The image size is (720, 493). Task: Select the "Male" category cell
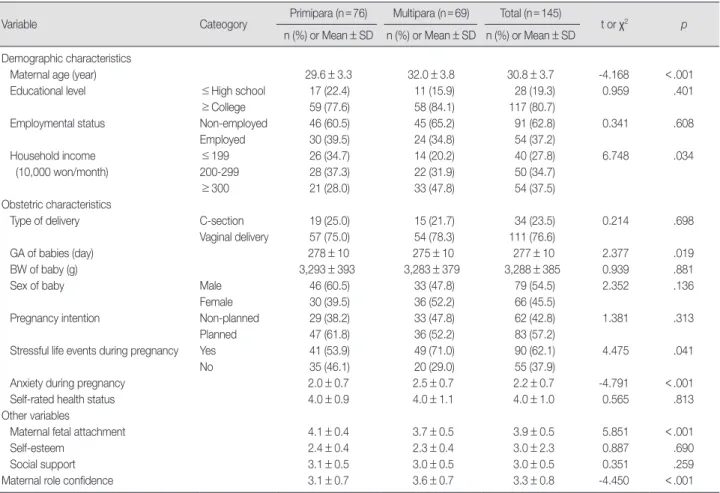210,286
